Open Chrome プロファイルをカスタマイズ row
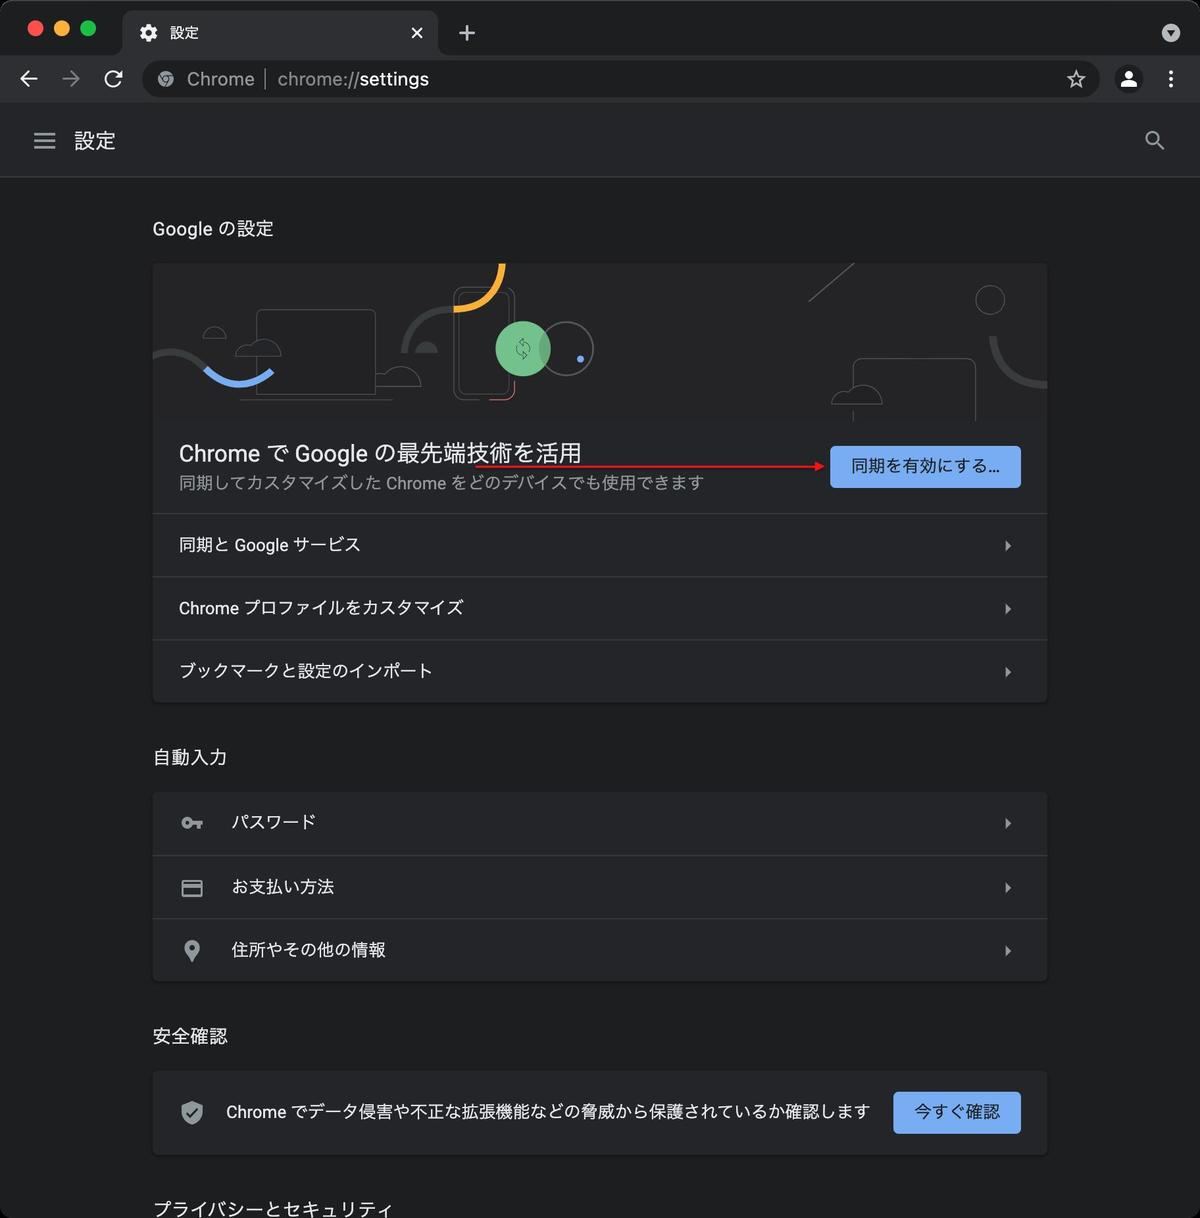Image resolution: width=1200 pixels, height=1218 pixels. tap(600, 608)
